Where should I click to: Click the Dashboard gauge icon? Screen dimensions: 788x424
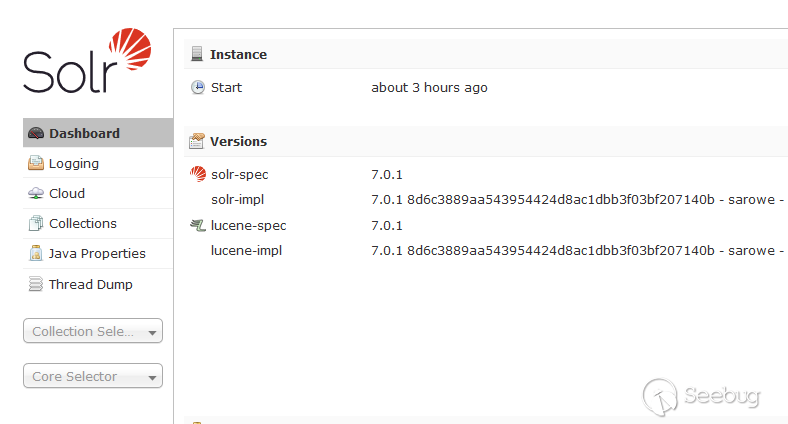(x=36, y=133)
